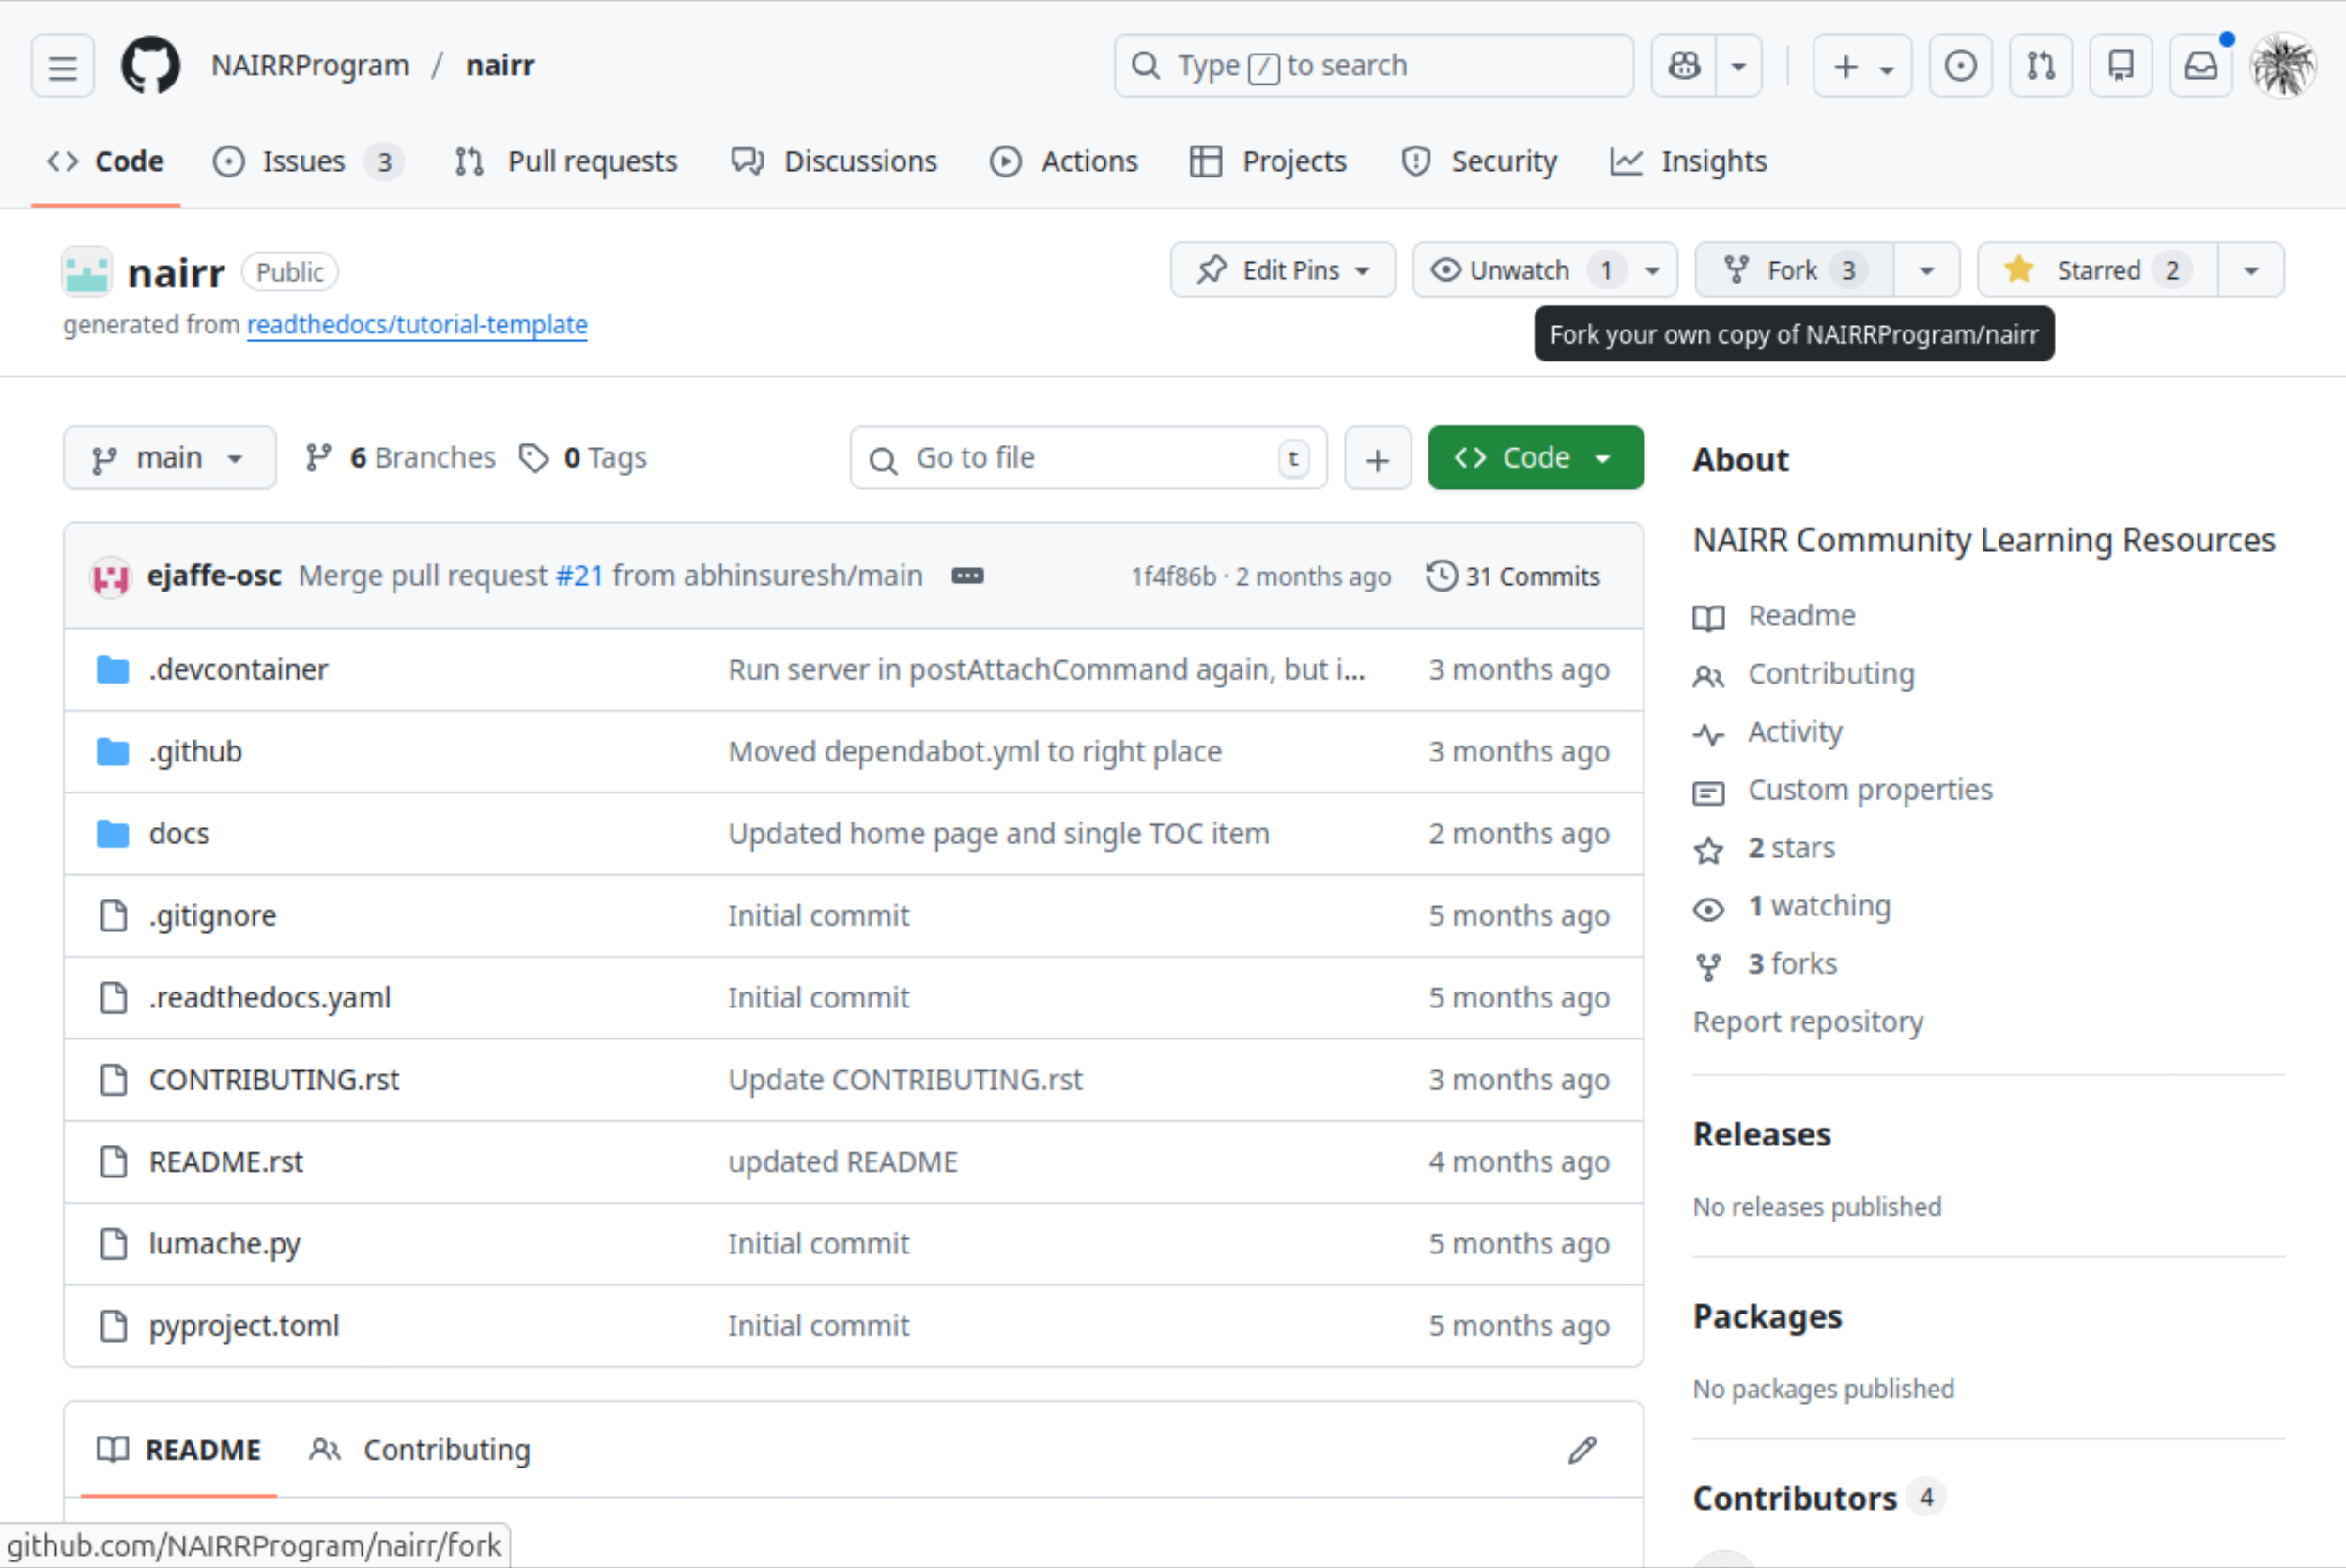
Task: Open the lumache.py file
Action: point(224,1244)
